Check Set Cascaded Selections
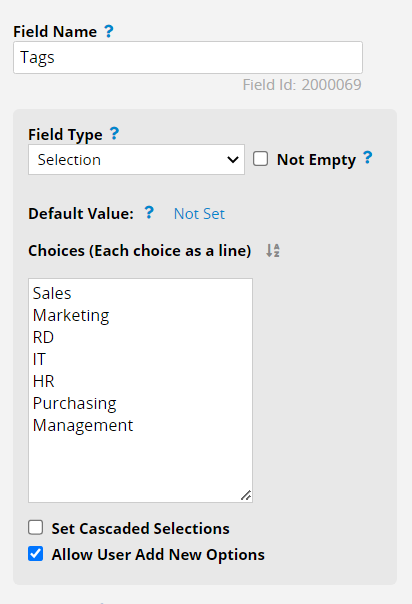This screenshot has height=604, width=412. click(35, 528)
